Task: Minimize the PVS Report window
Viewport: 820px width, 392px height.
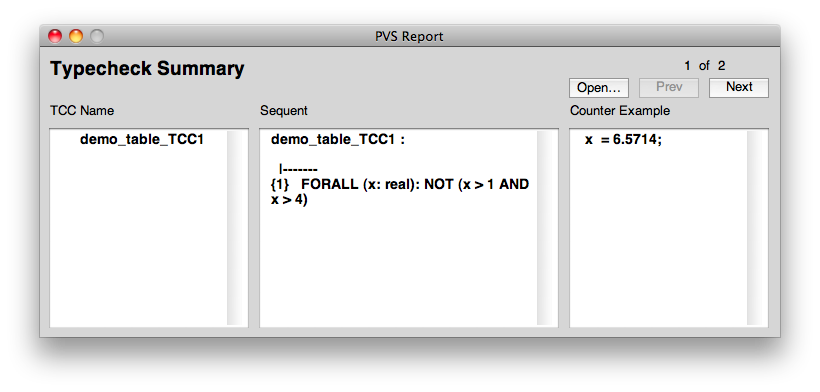Action: click(x=76, y=36)
